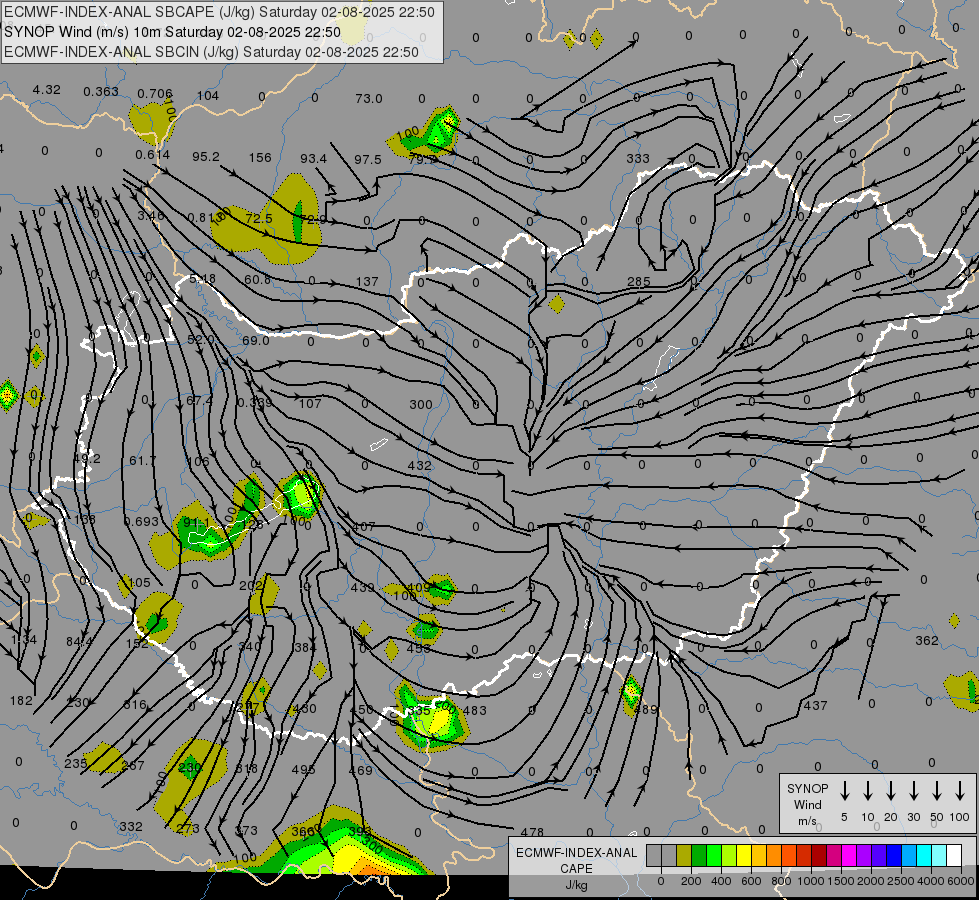Viewport: 979px width, 900px height.
Task: Click the 0.614 value on the map
Action: 153,155
